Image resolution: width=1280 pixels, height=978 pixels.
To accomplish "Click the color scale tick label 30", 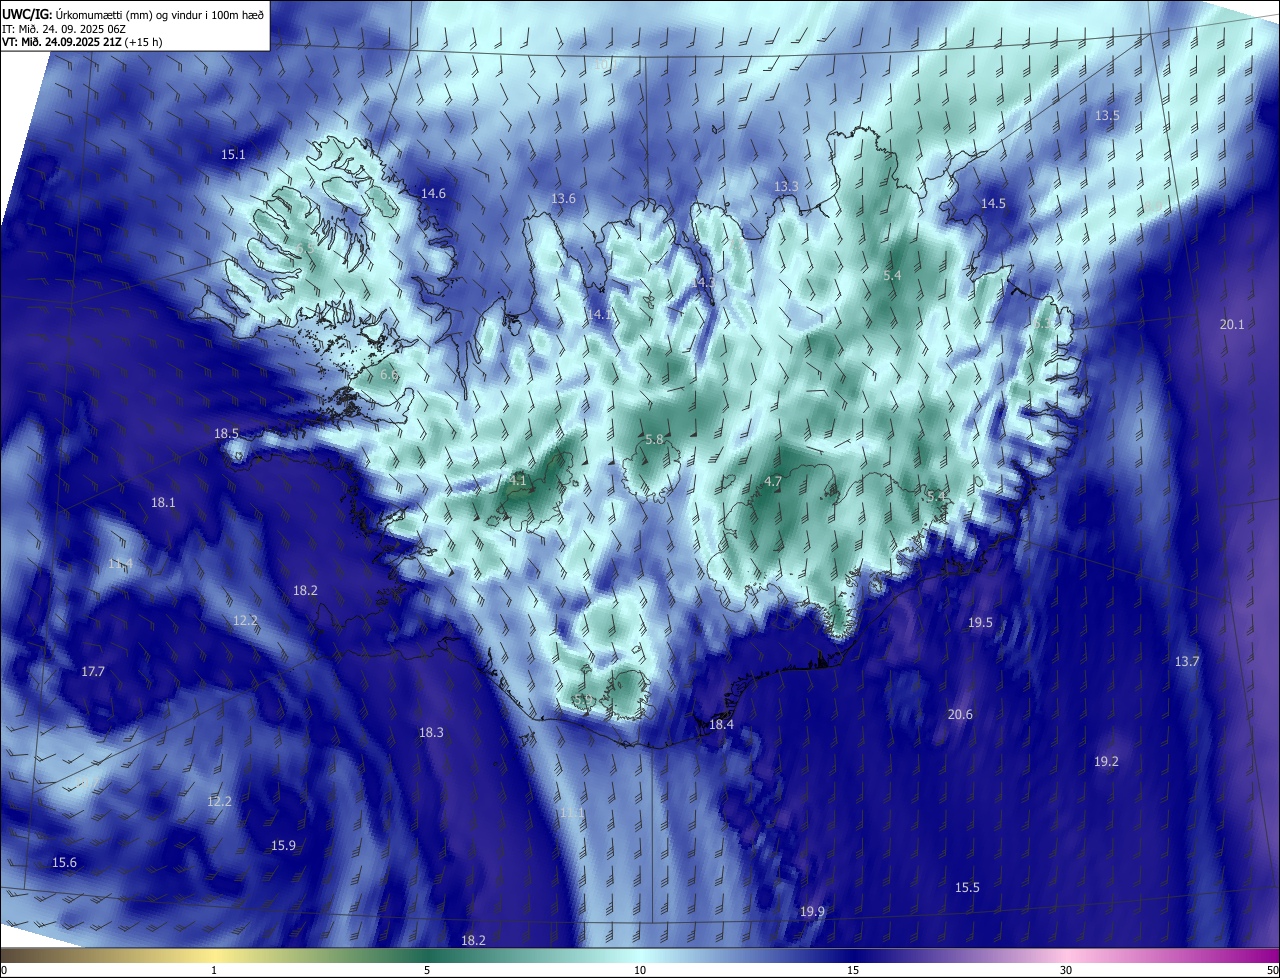I will click(x=1066, y=970).
